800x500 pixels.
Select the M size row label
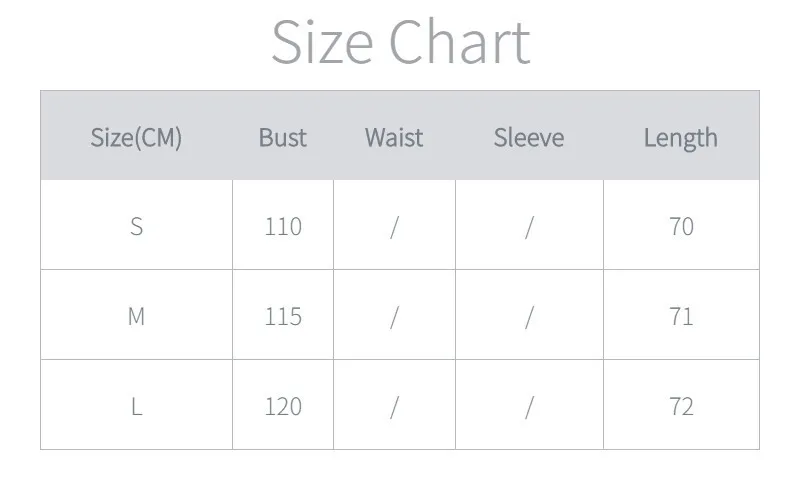136,316
